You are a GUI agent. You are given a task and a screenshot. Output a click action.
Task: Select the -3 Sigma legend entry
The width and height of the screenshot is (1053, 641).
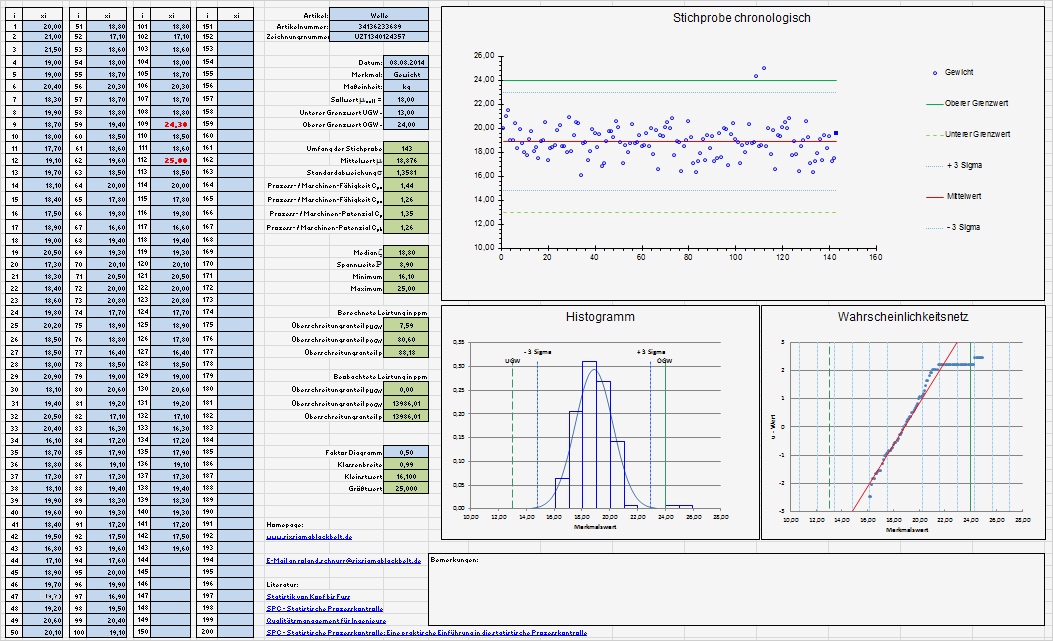pos(962,227)
